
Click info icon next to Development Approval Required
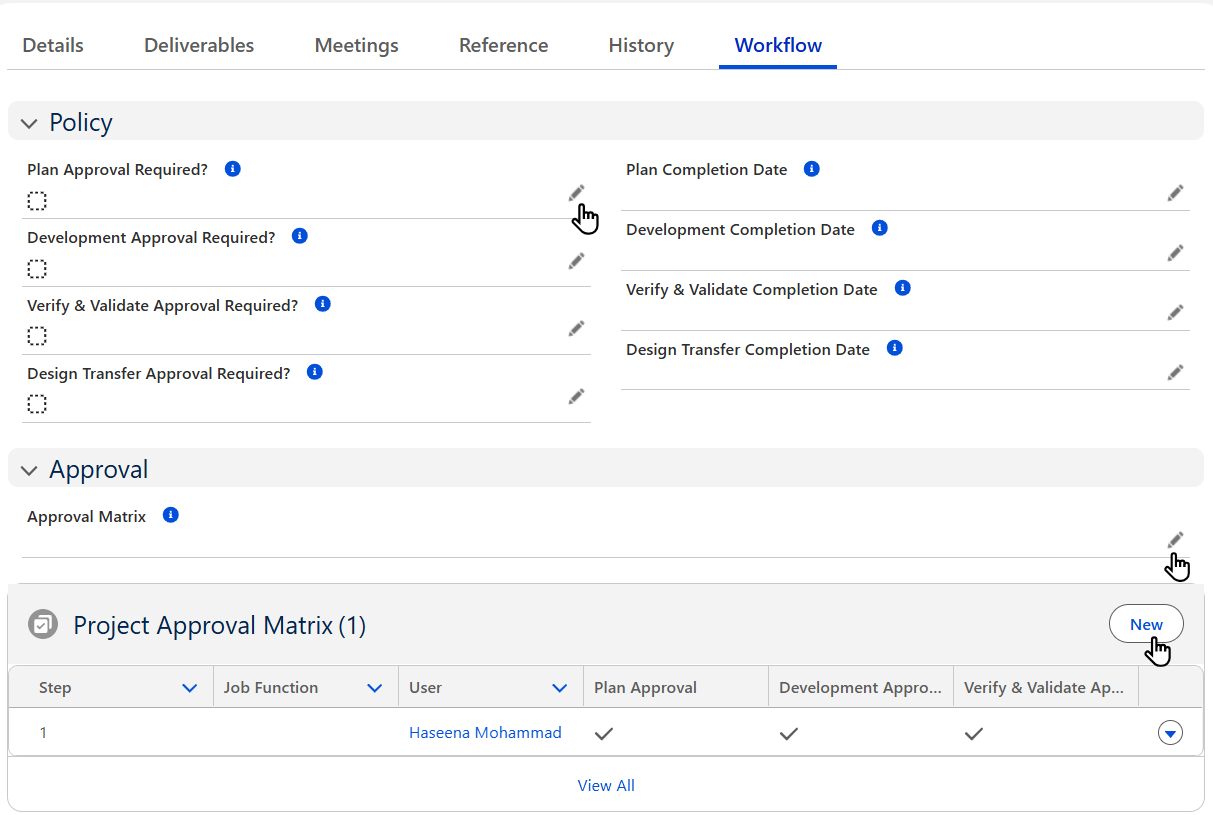299,236
